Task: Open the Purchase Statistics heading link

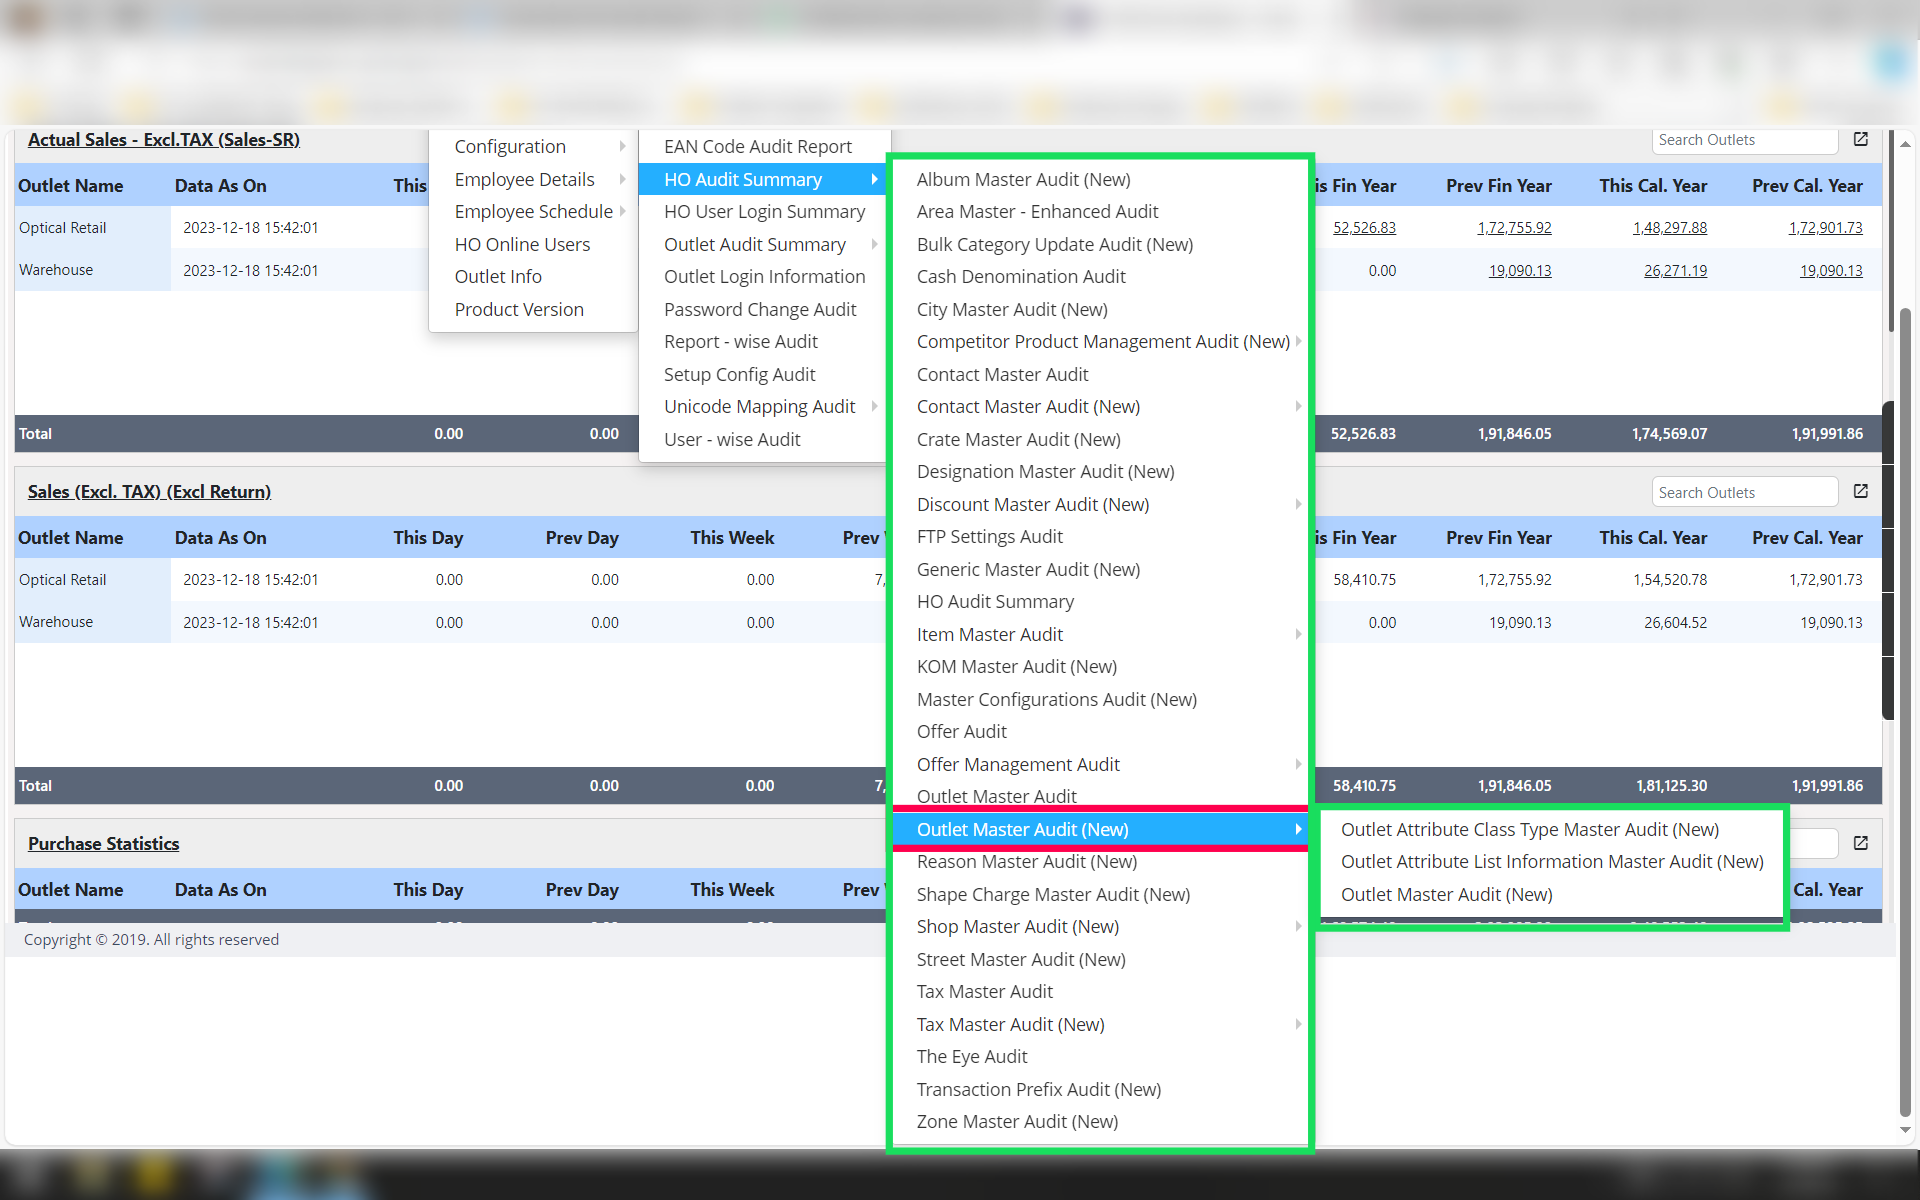Action: 103,844
